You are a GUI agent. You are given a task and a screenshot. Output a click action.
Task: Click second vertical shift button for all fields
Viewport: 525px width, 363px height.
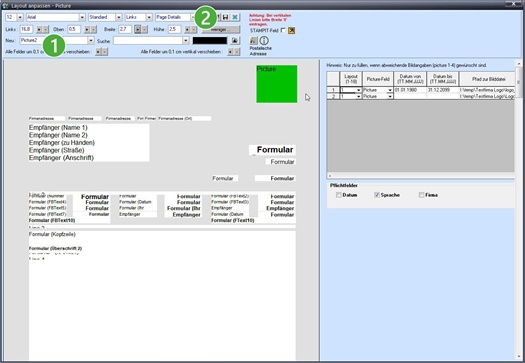point(237,52)
